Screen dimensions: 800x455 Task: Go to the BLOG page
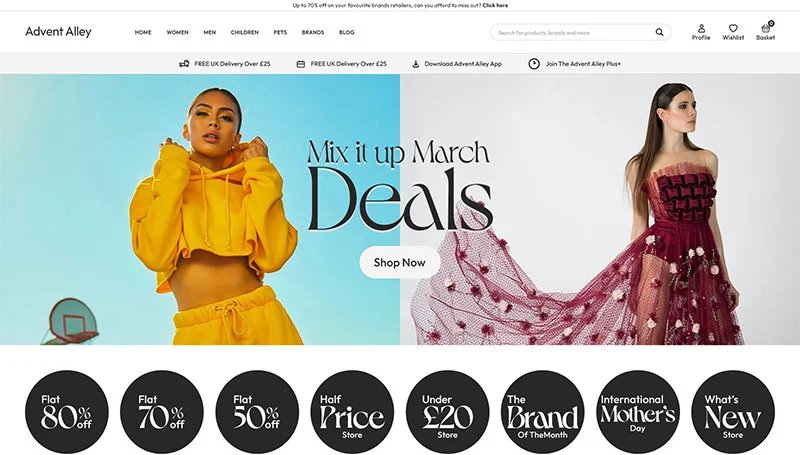pos(346,32)
